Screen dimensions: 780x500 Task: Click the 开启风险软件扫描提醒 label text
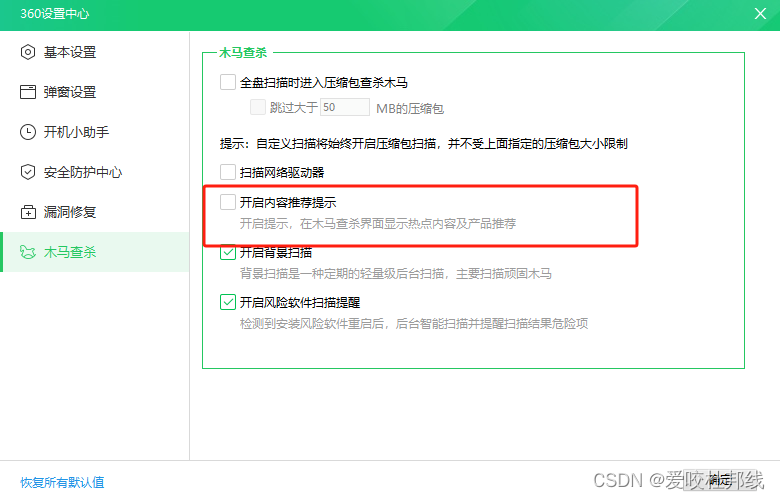(x=300, y=302)
